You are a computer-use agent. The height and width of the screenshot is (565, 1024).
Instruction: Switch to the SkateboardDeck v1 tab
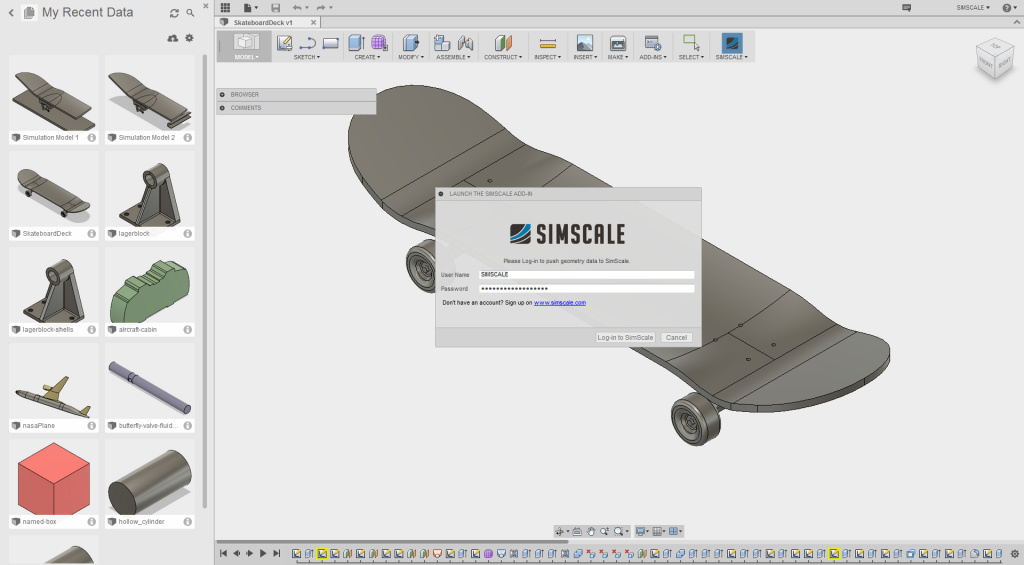[262, 21]
